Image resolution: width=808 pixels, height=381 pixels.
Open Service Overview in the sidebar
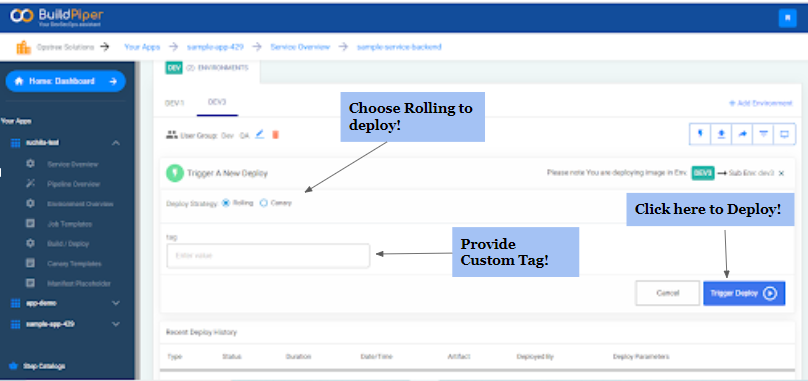[73, 164]
